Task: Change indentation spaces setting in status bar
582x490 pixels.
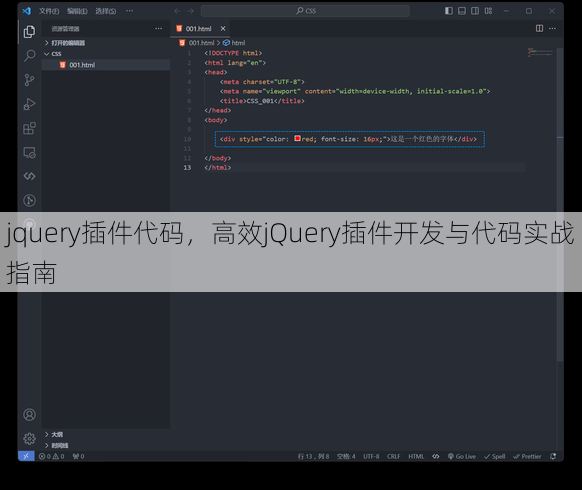Action: [346, 456]
